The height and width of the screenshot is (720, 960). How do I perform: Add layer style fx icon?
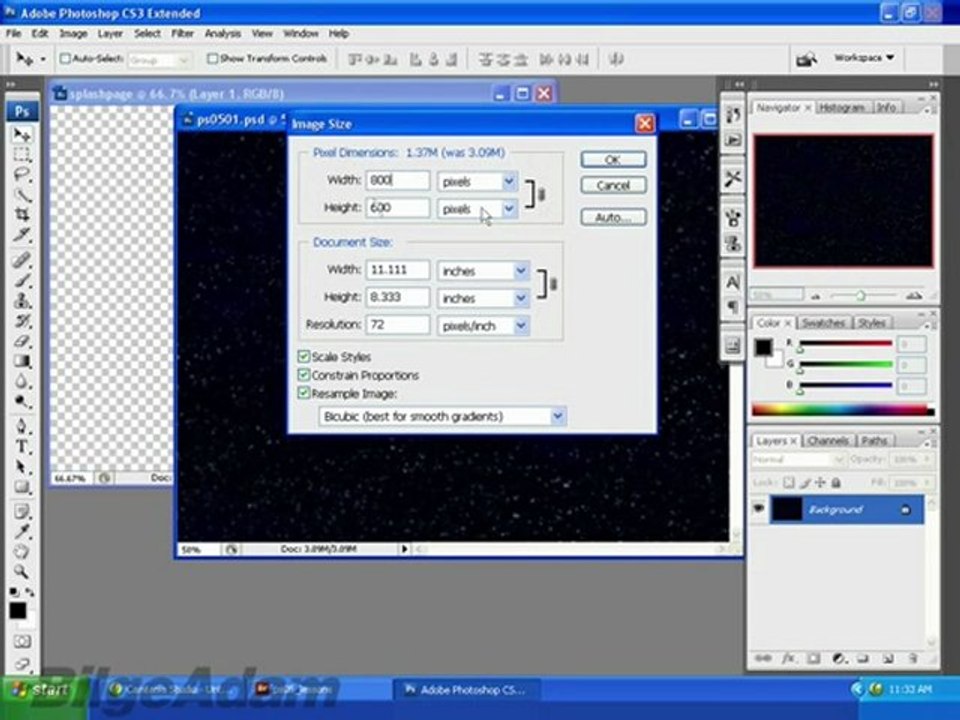coord(789,659)
